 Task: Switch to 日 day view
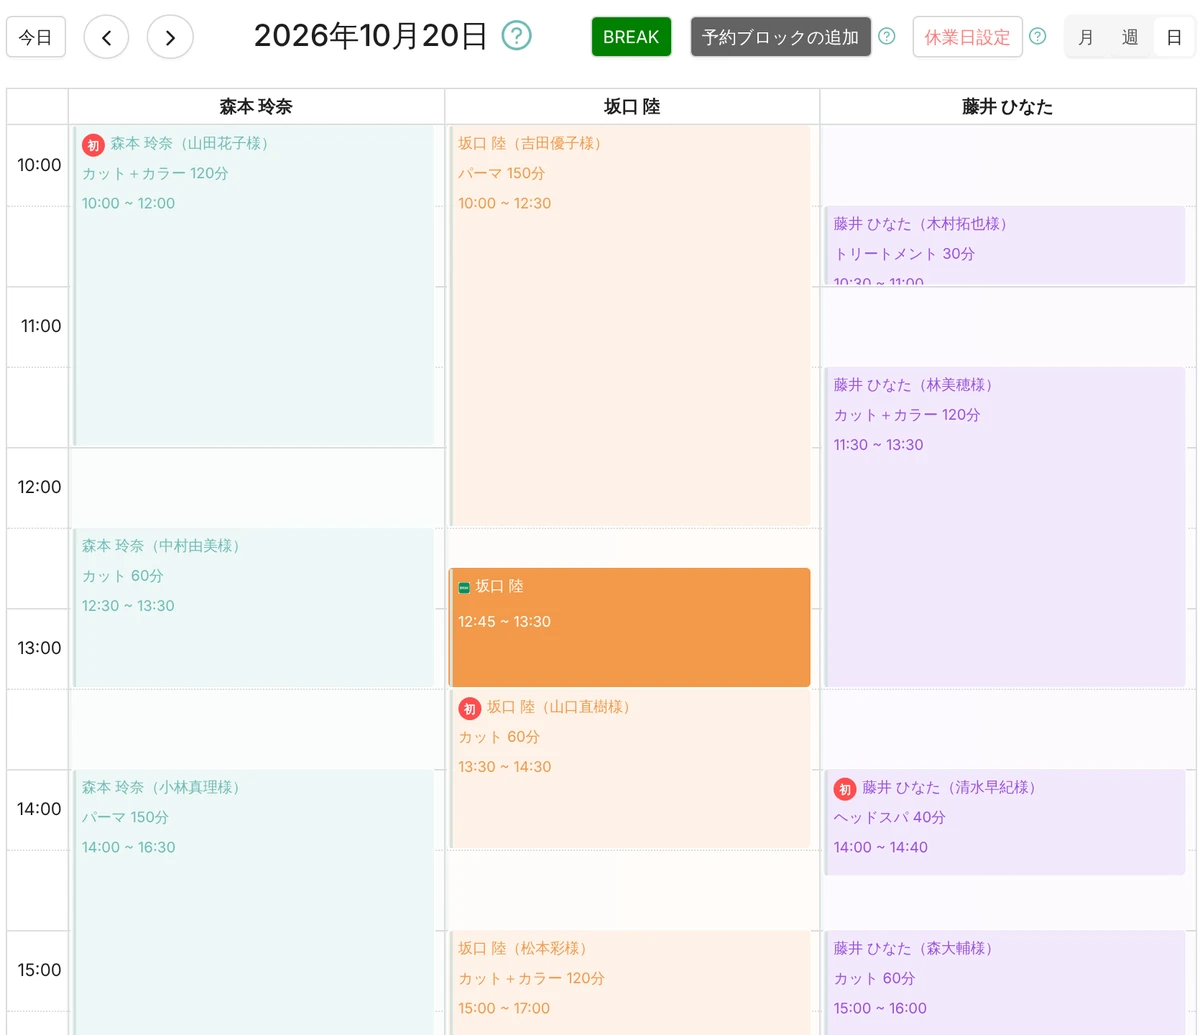[x=1174, y=37]
